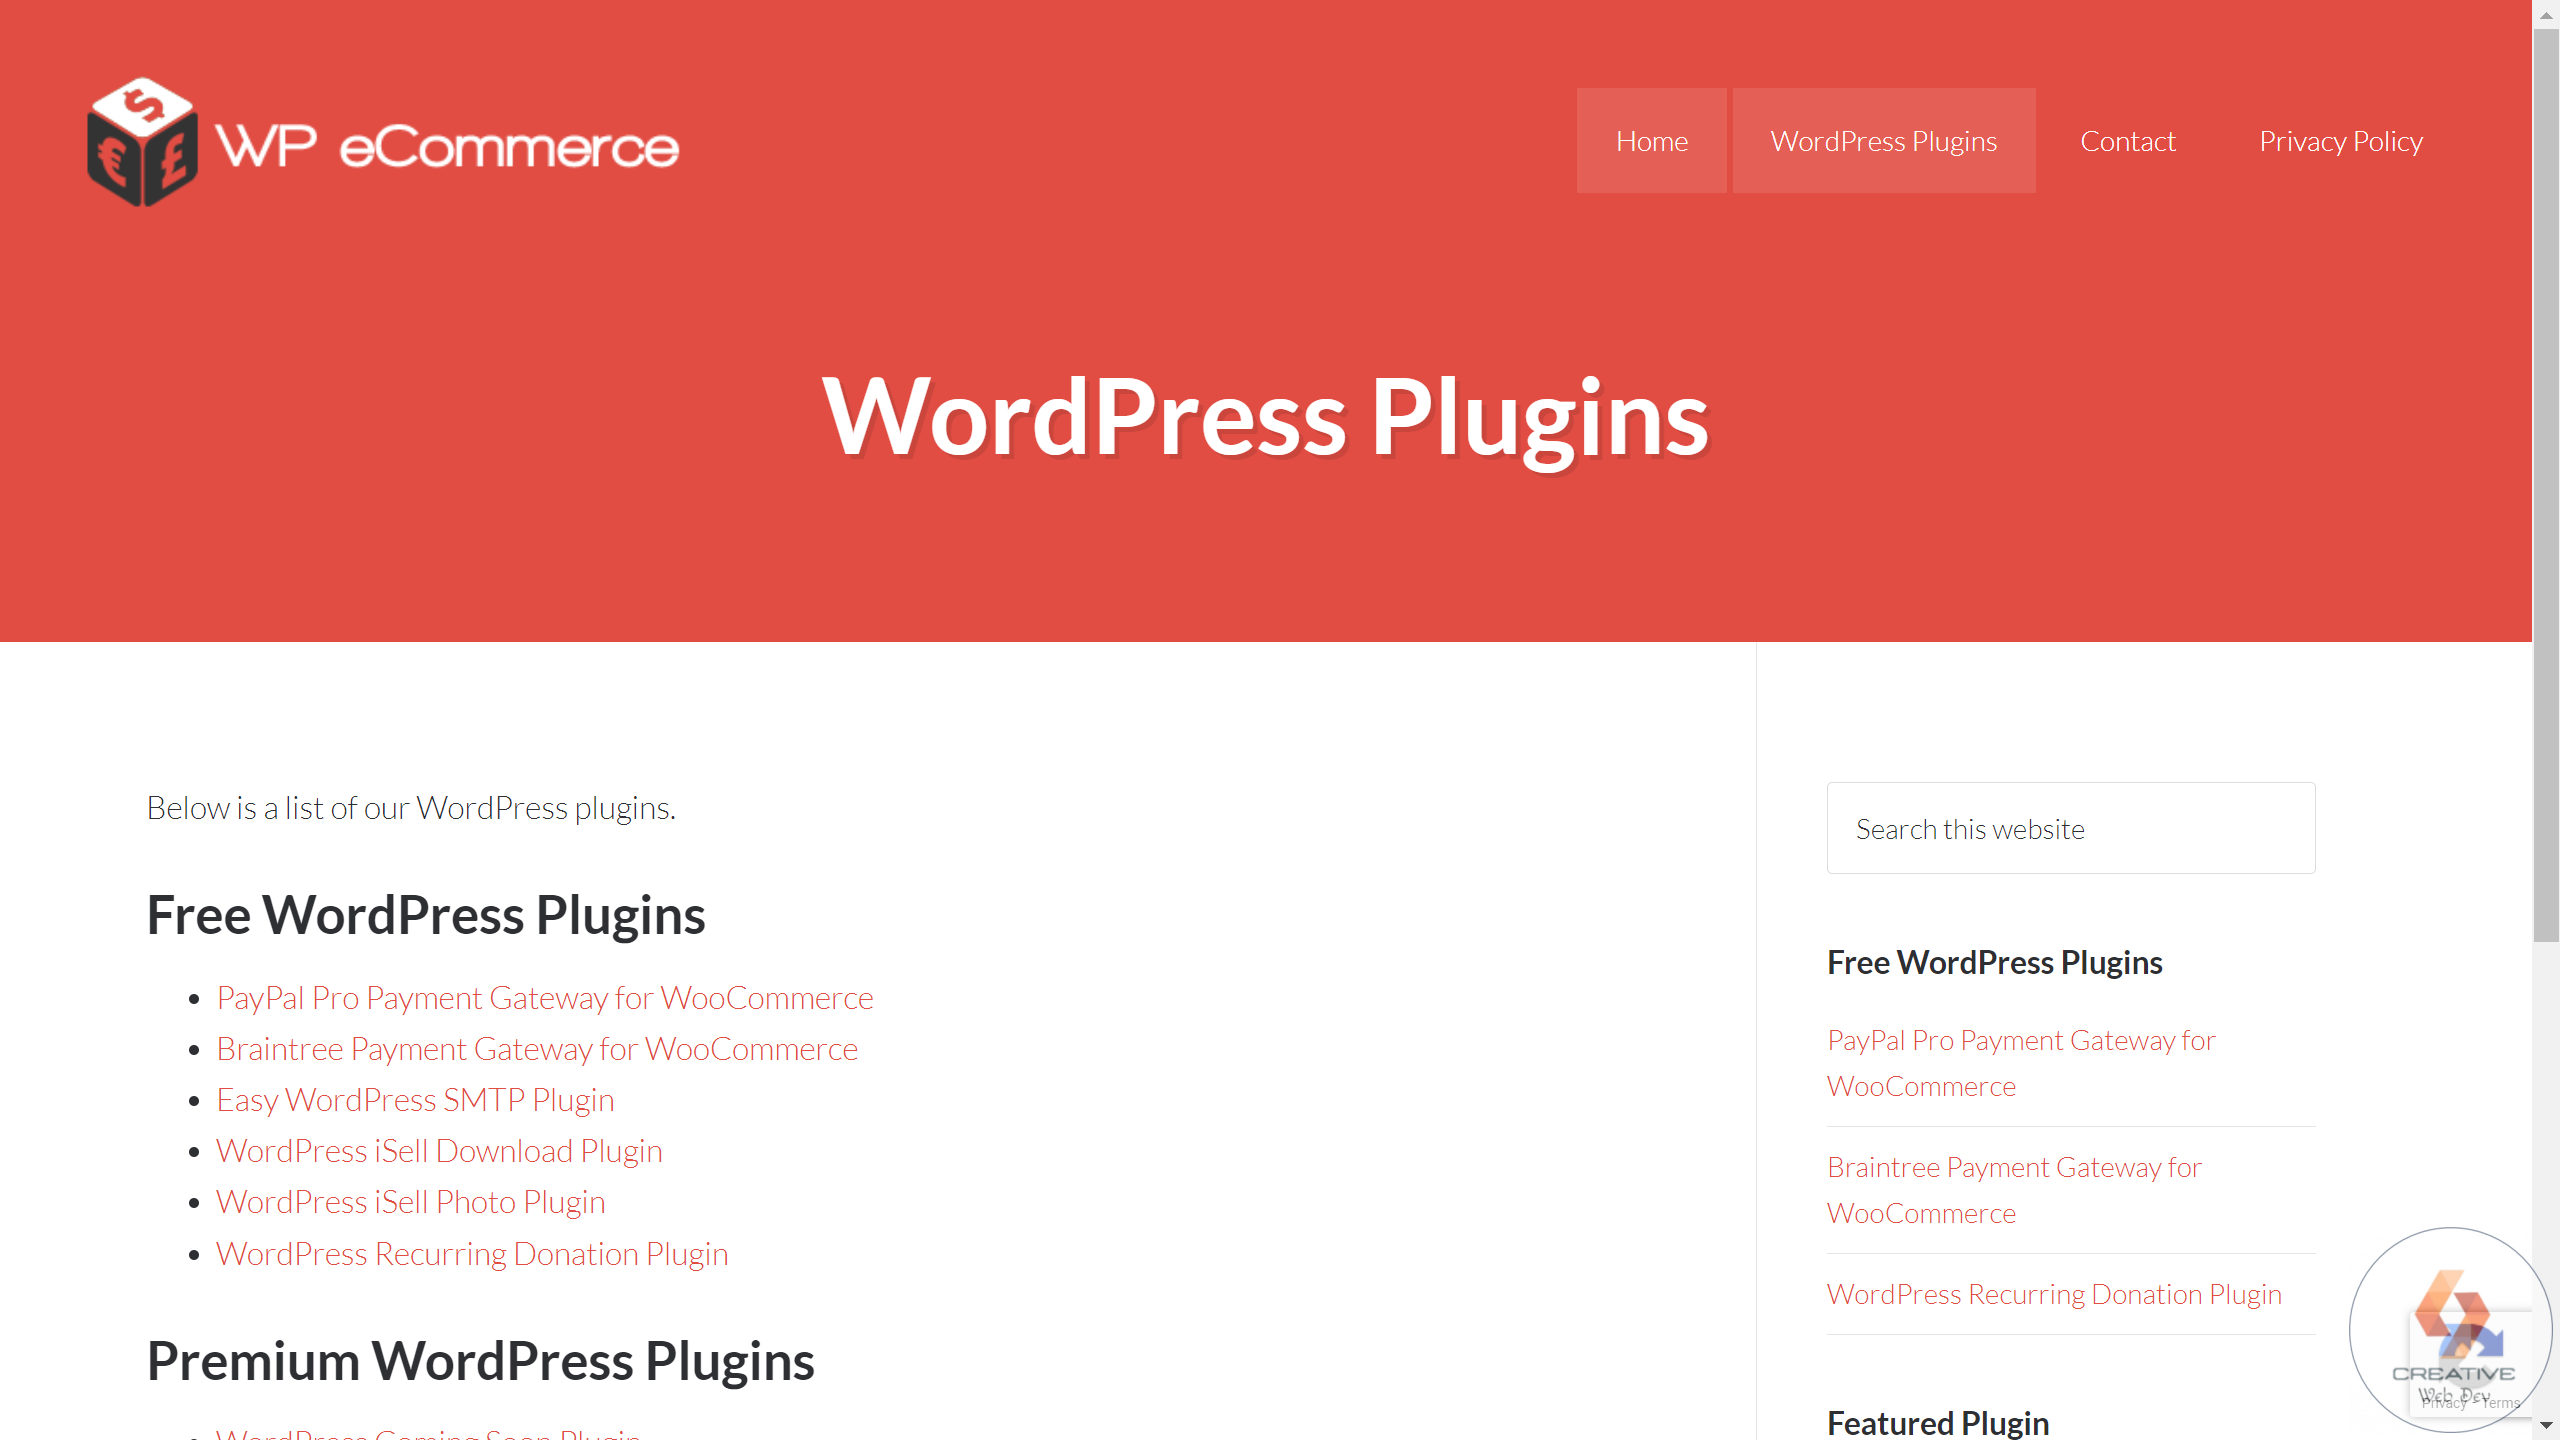The width and height of the screenshot is (2560, 1440).
Task: Click the WordPress Recurring Donation Plugin link
Action: [471, 1252]
